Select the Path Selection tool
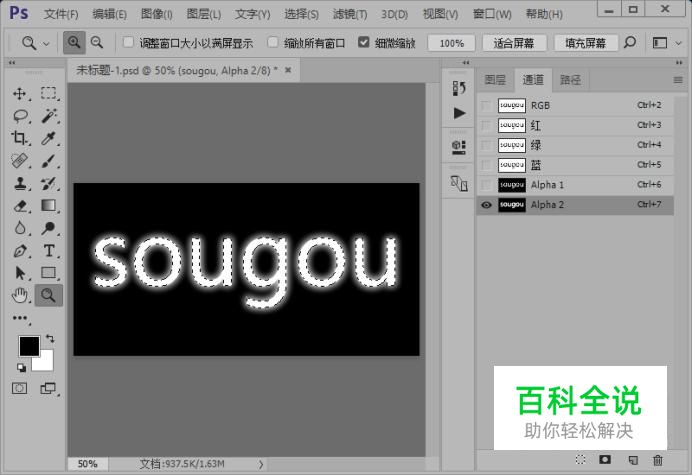 pyautogui.click(x=19, y=273)
